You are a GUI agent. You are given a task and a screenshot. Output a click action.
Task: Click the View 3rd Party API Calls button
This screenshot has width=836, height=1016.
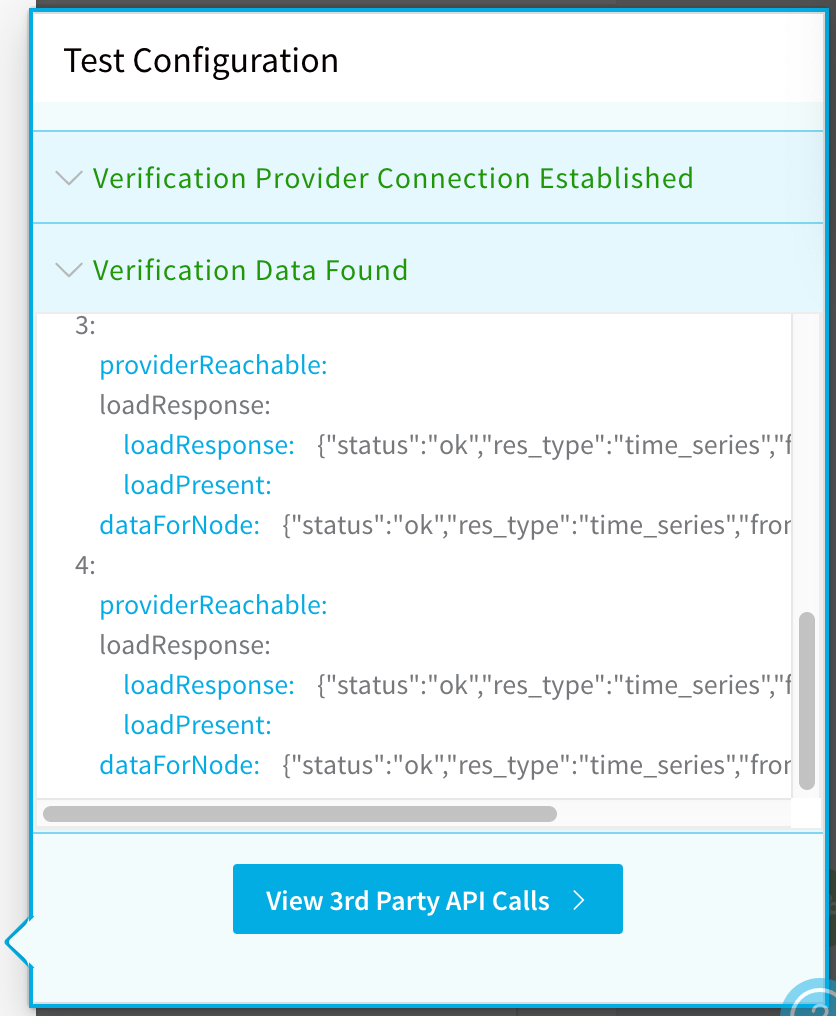tap(428, 899)
